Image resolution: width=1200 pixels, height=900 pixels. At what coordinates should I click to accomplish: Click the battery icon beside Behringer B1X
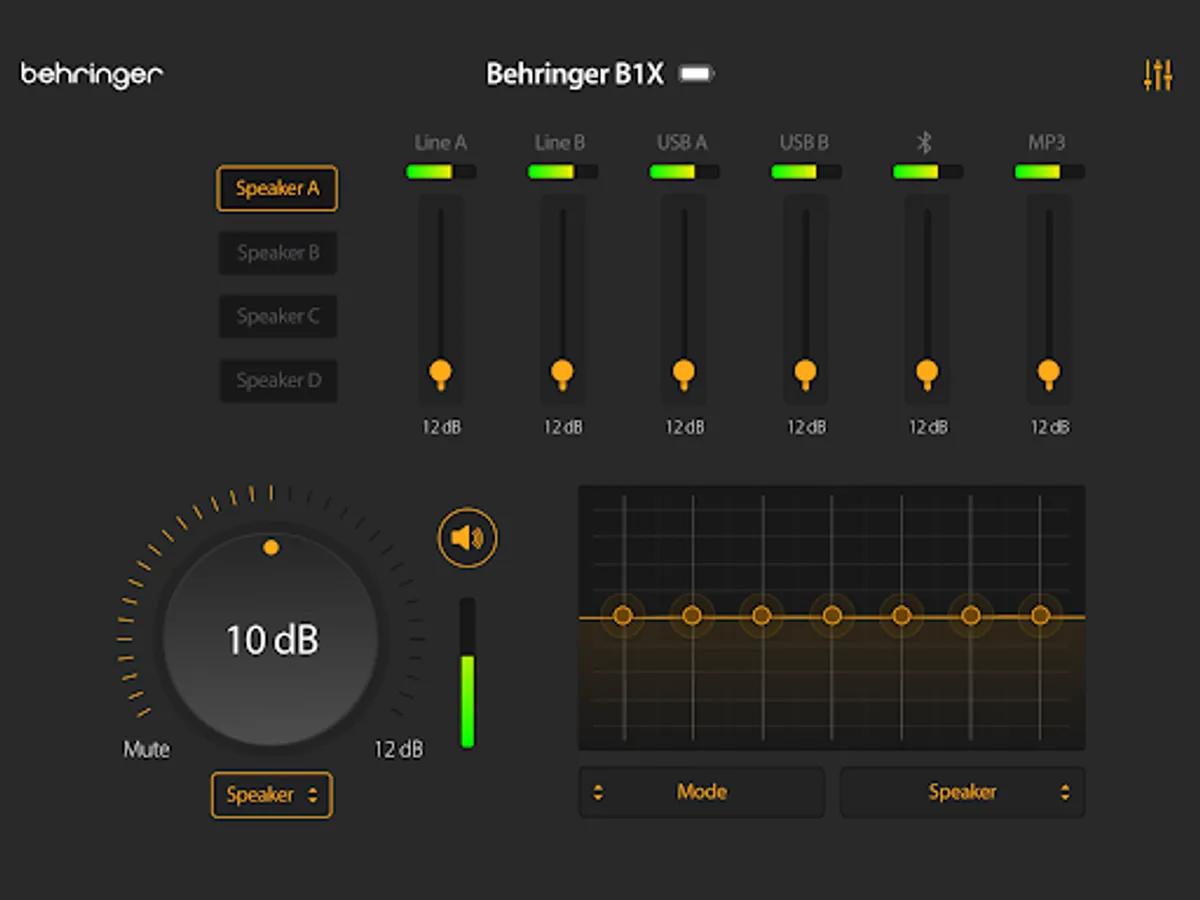coord(696,73)
